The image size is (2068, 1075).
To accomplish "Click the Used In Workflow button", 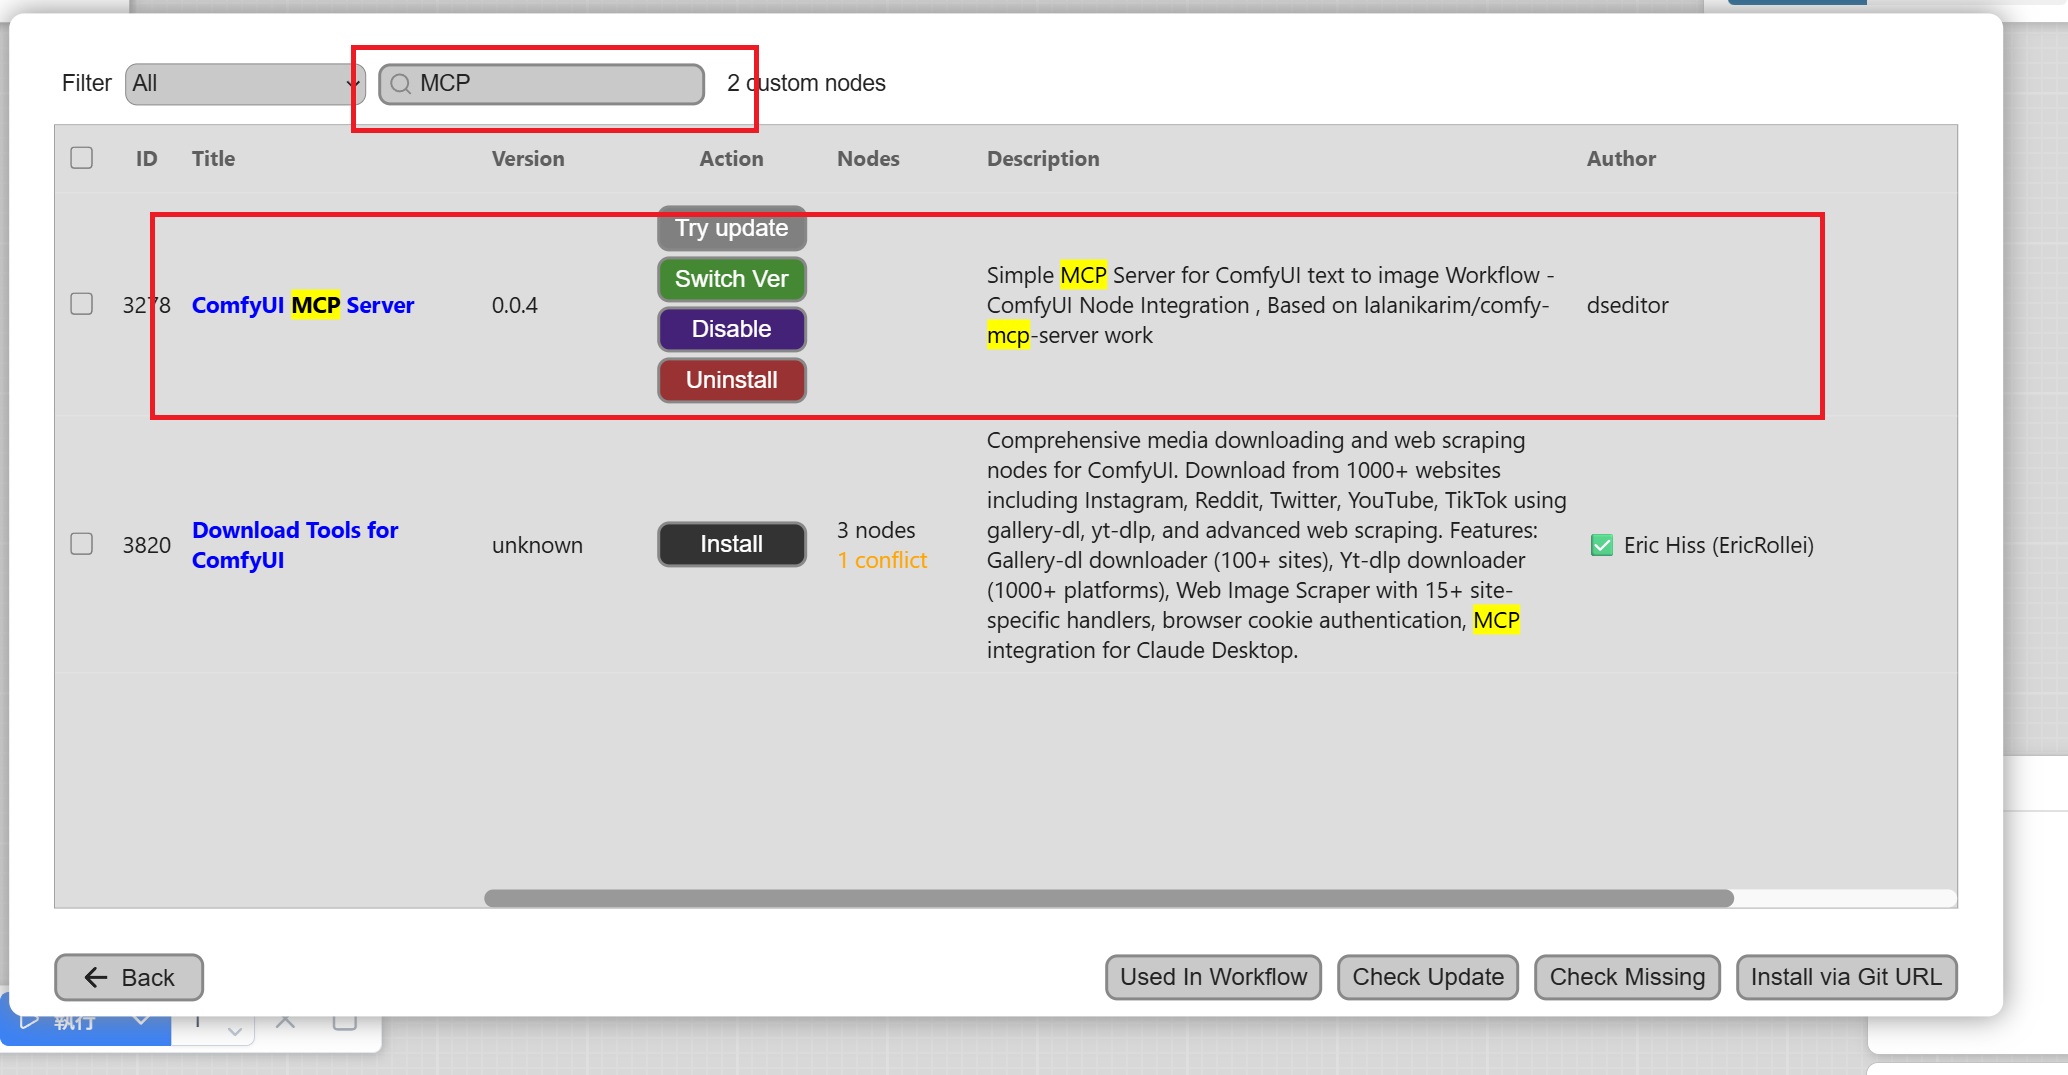I will coord(1213,977).
